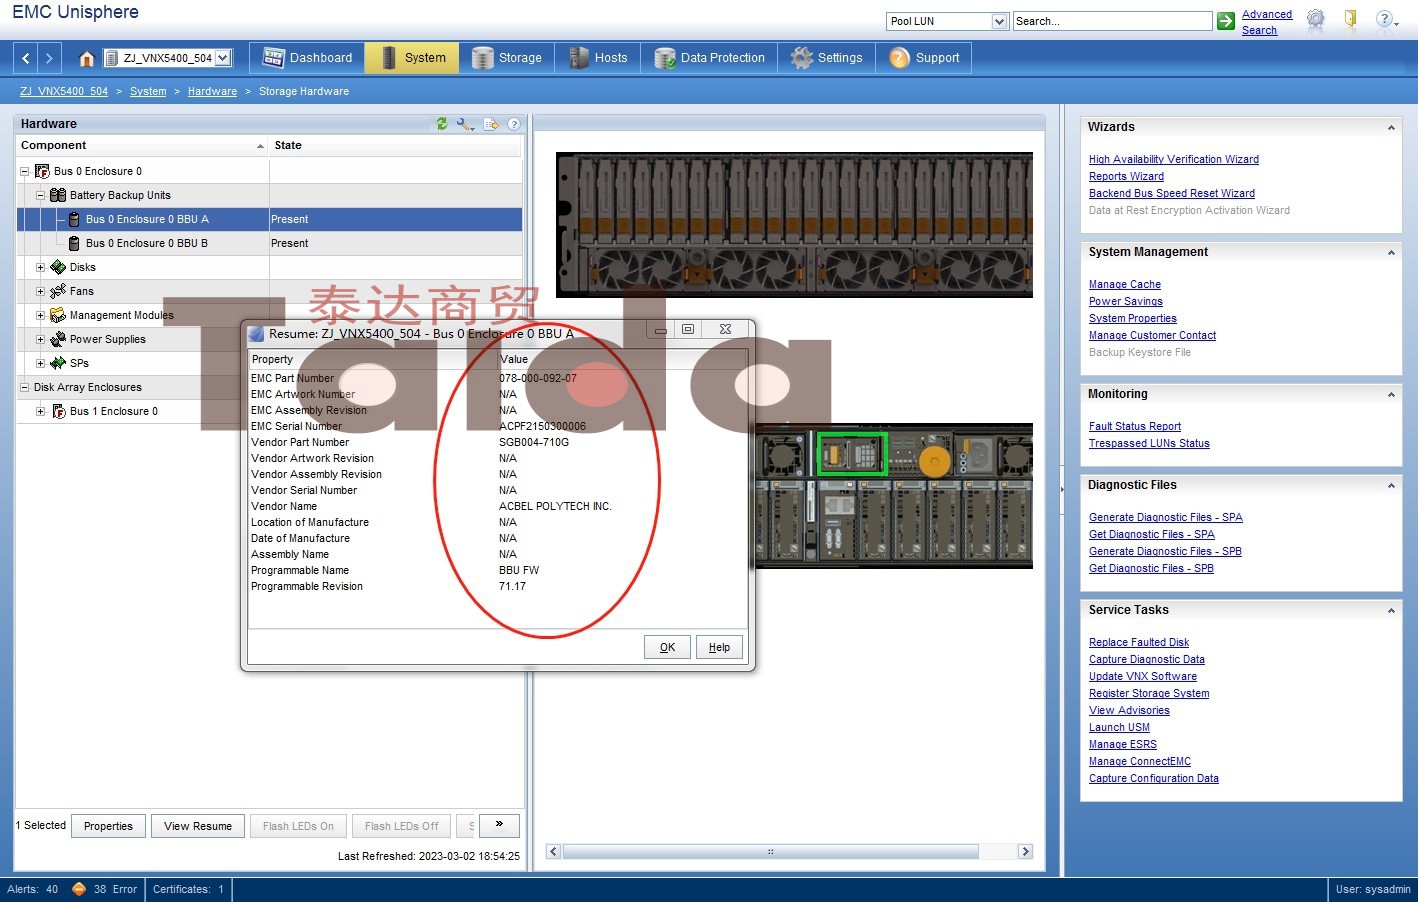Click the Disks component icon
Viewport: 1418px width, 902px height.
tap(58, 267)
